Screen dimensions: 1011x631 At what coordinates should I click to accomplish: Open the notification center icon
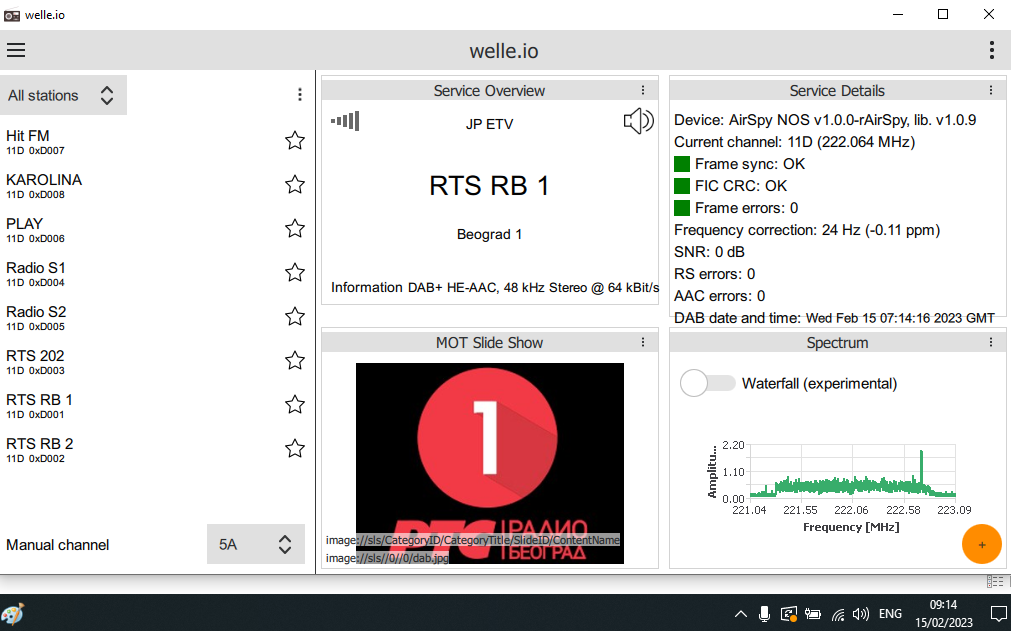tap(997, 614)
